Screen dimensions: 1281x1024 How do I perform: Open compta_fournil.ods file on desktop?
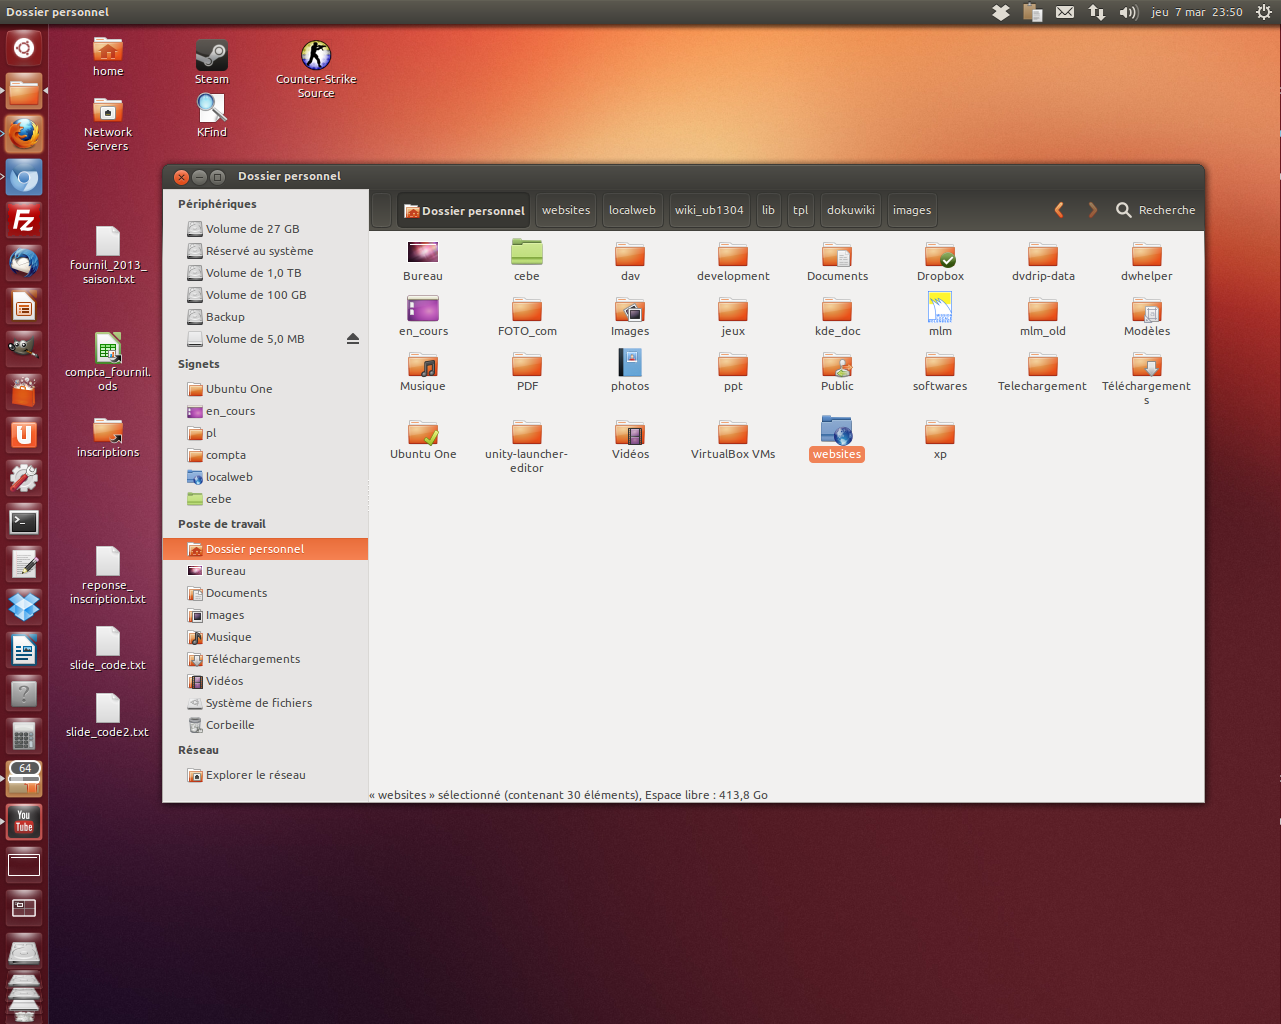pos(108,349)
